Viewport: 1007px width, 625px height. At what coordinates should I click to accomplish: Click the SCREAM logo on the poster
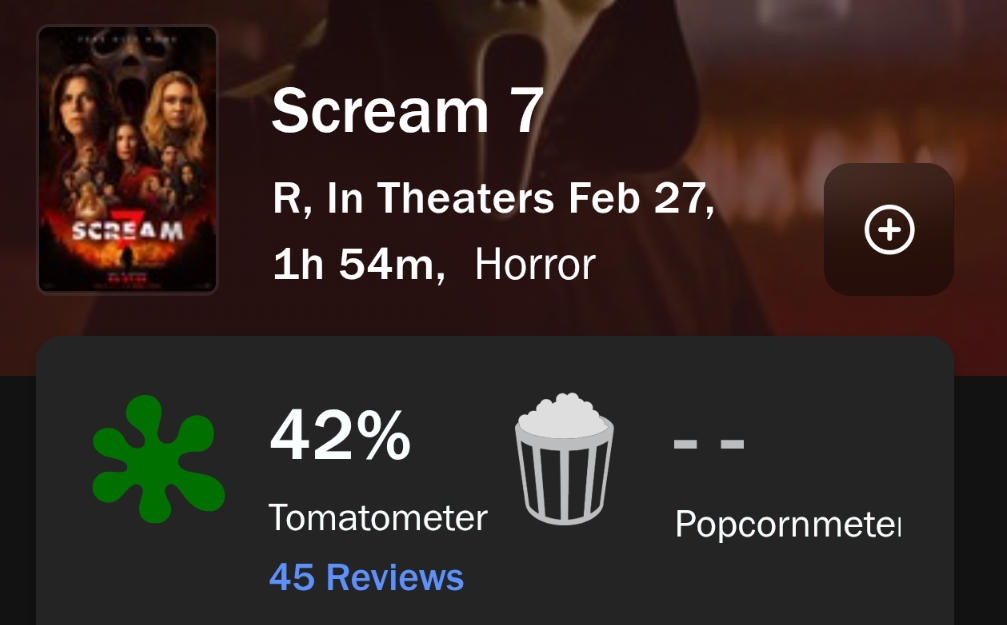[128, 231]
